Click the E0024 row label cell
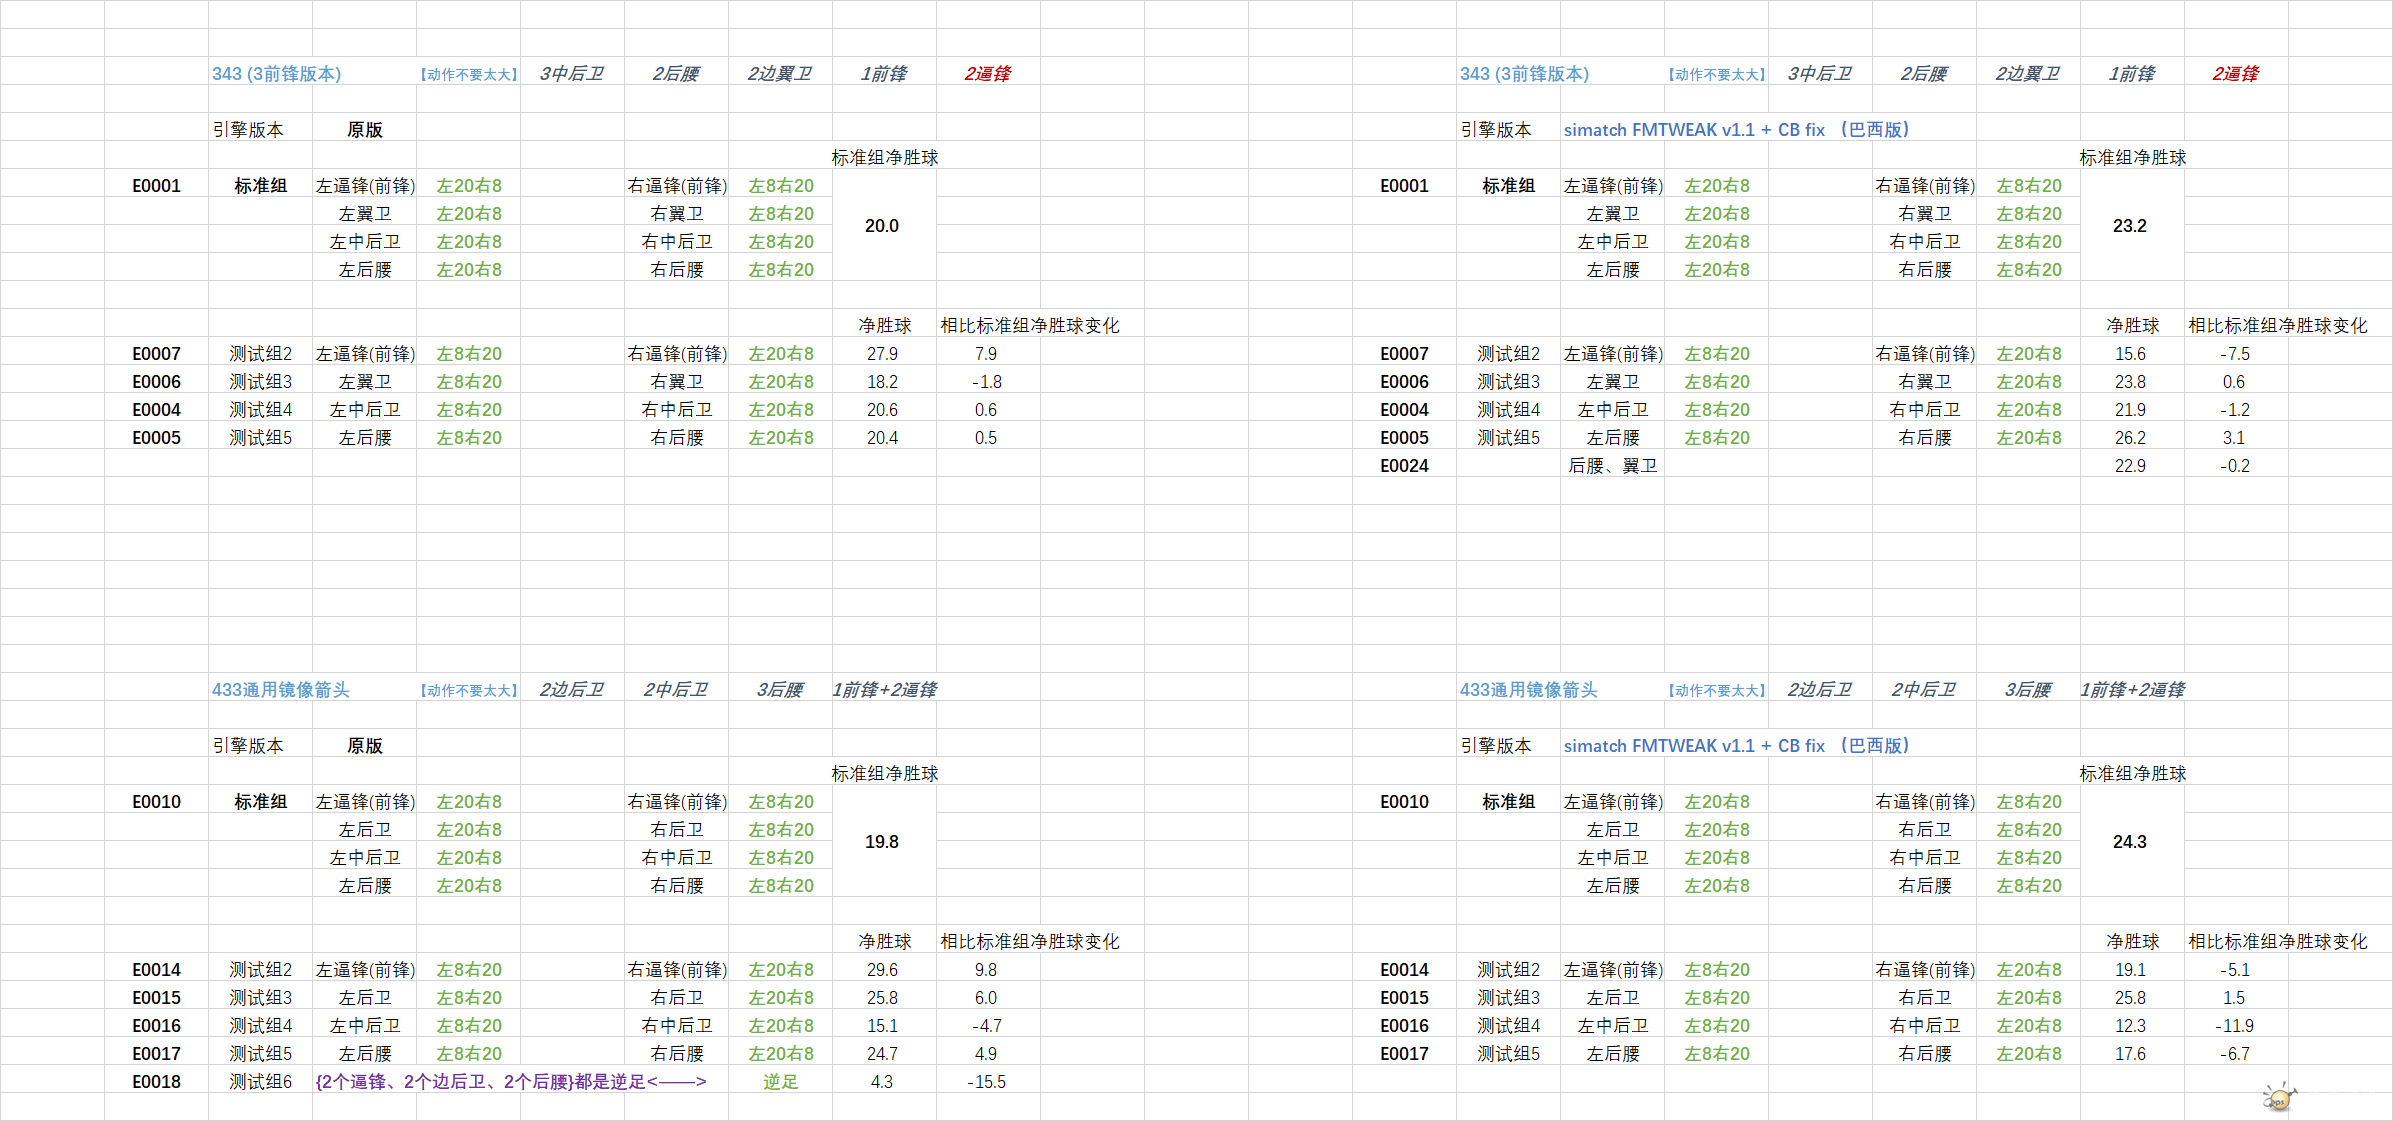The image size is (2393, 1121). click(1404, 466)
